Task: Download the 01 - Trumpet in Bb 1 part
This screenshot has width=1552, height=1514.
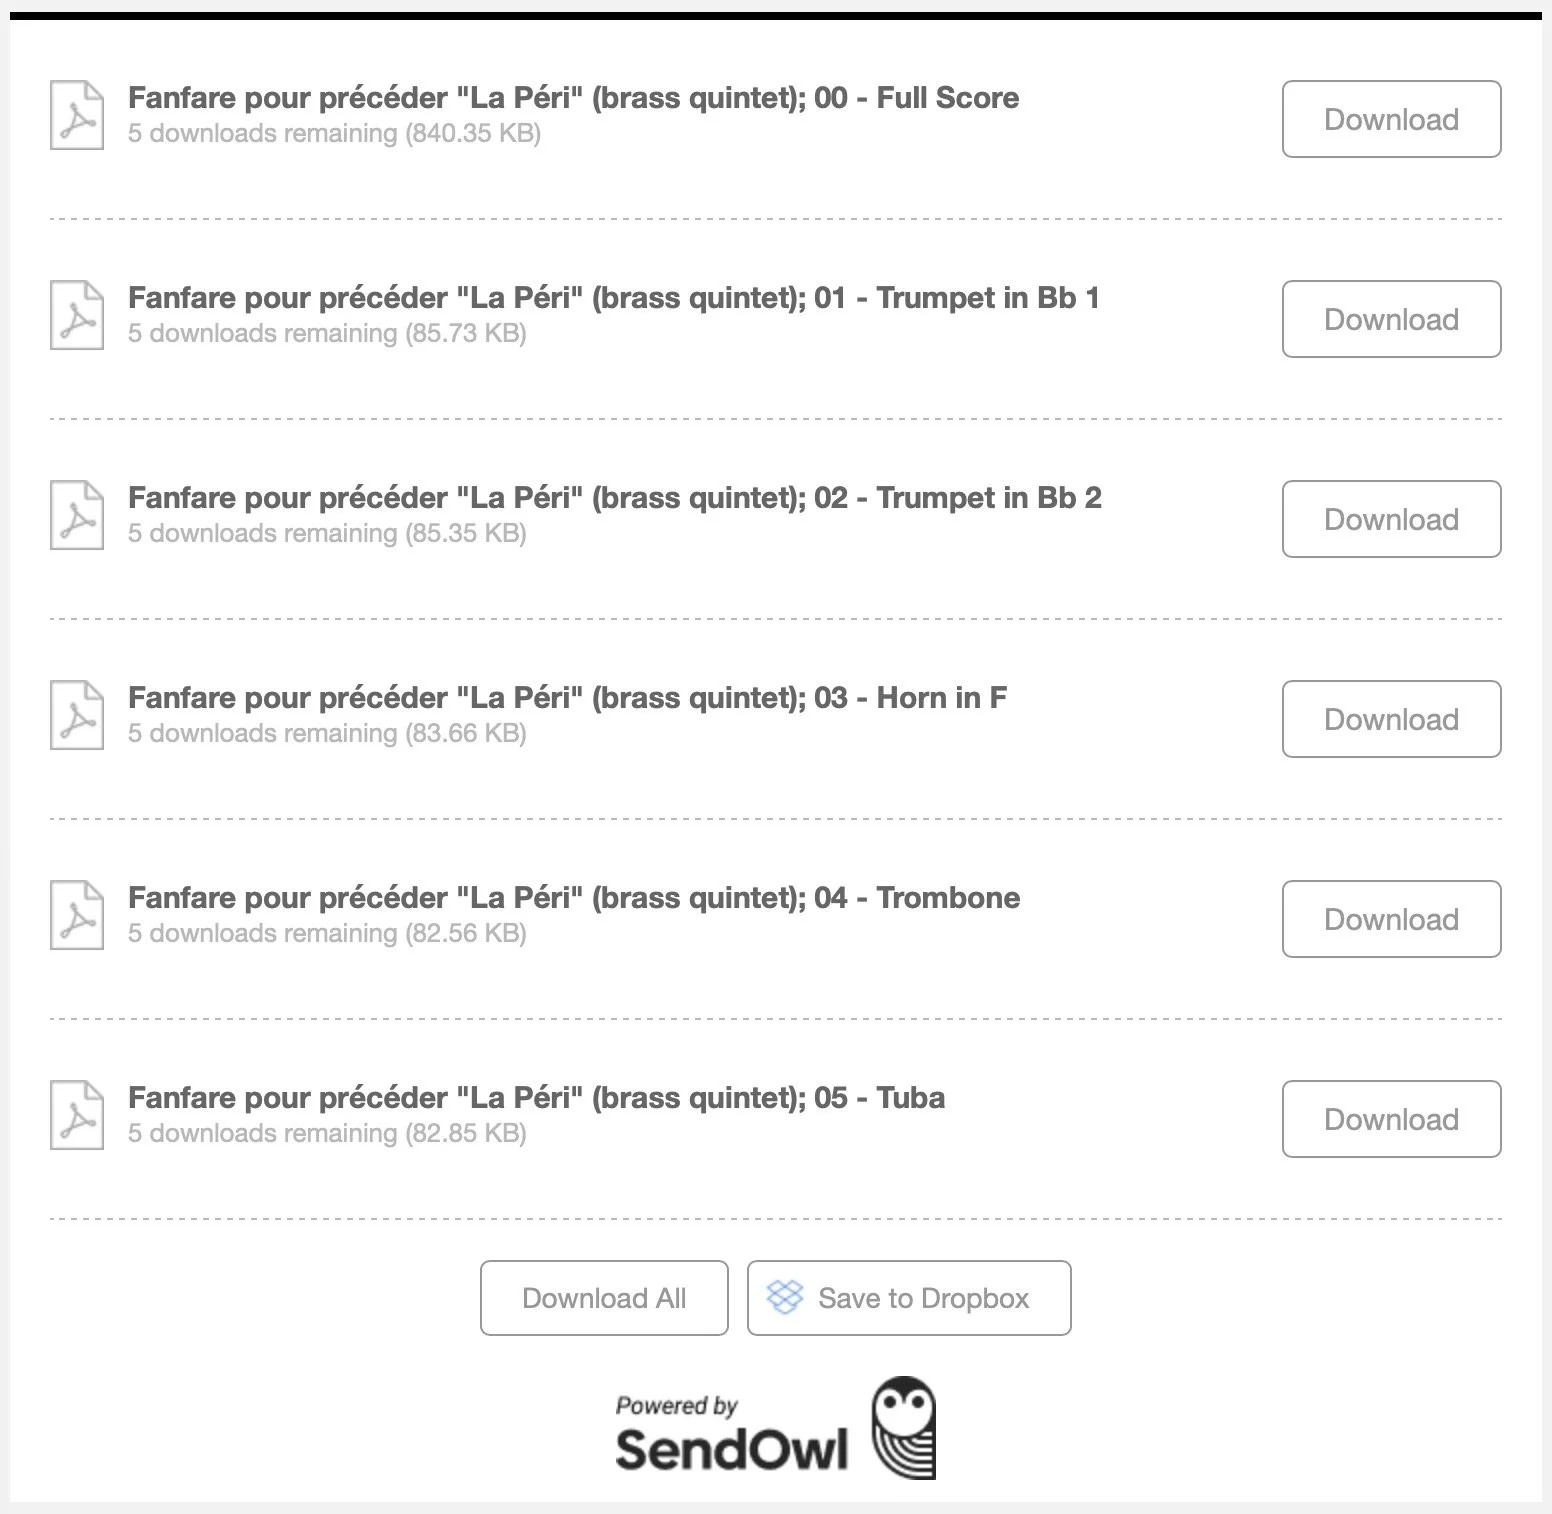Action: coord(1391,319)
